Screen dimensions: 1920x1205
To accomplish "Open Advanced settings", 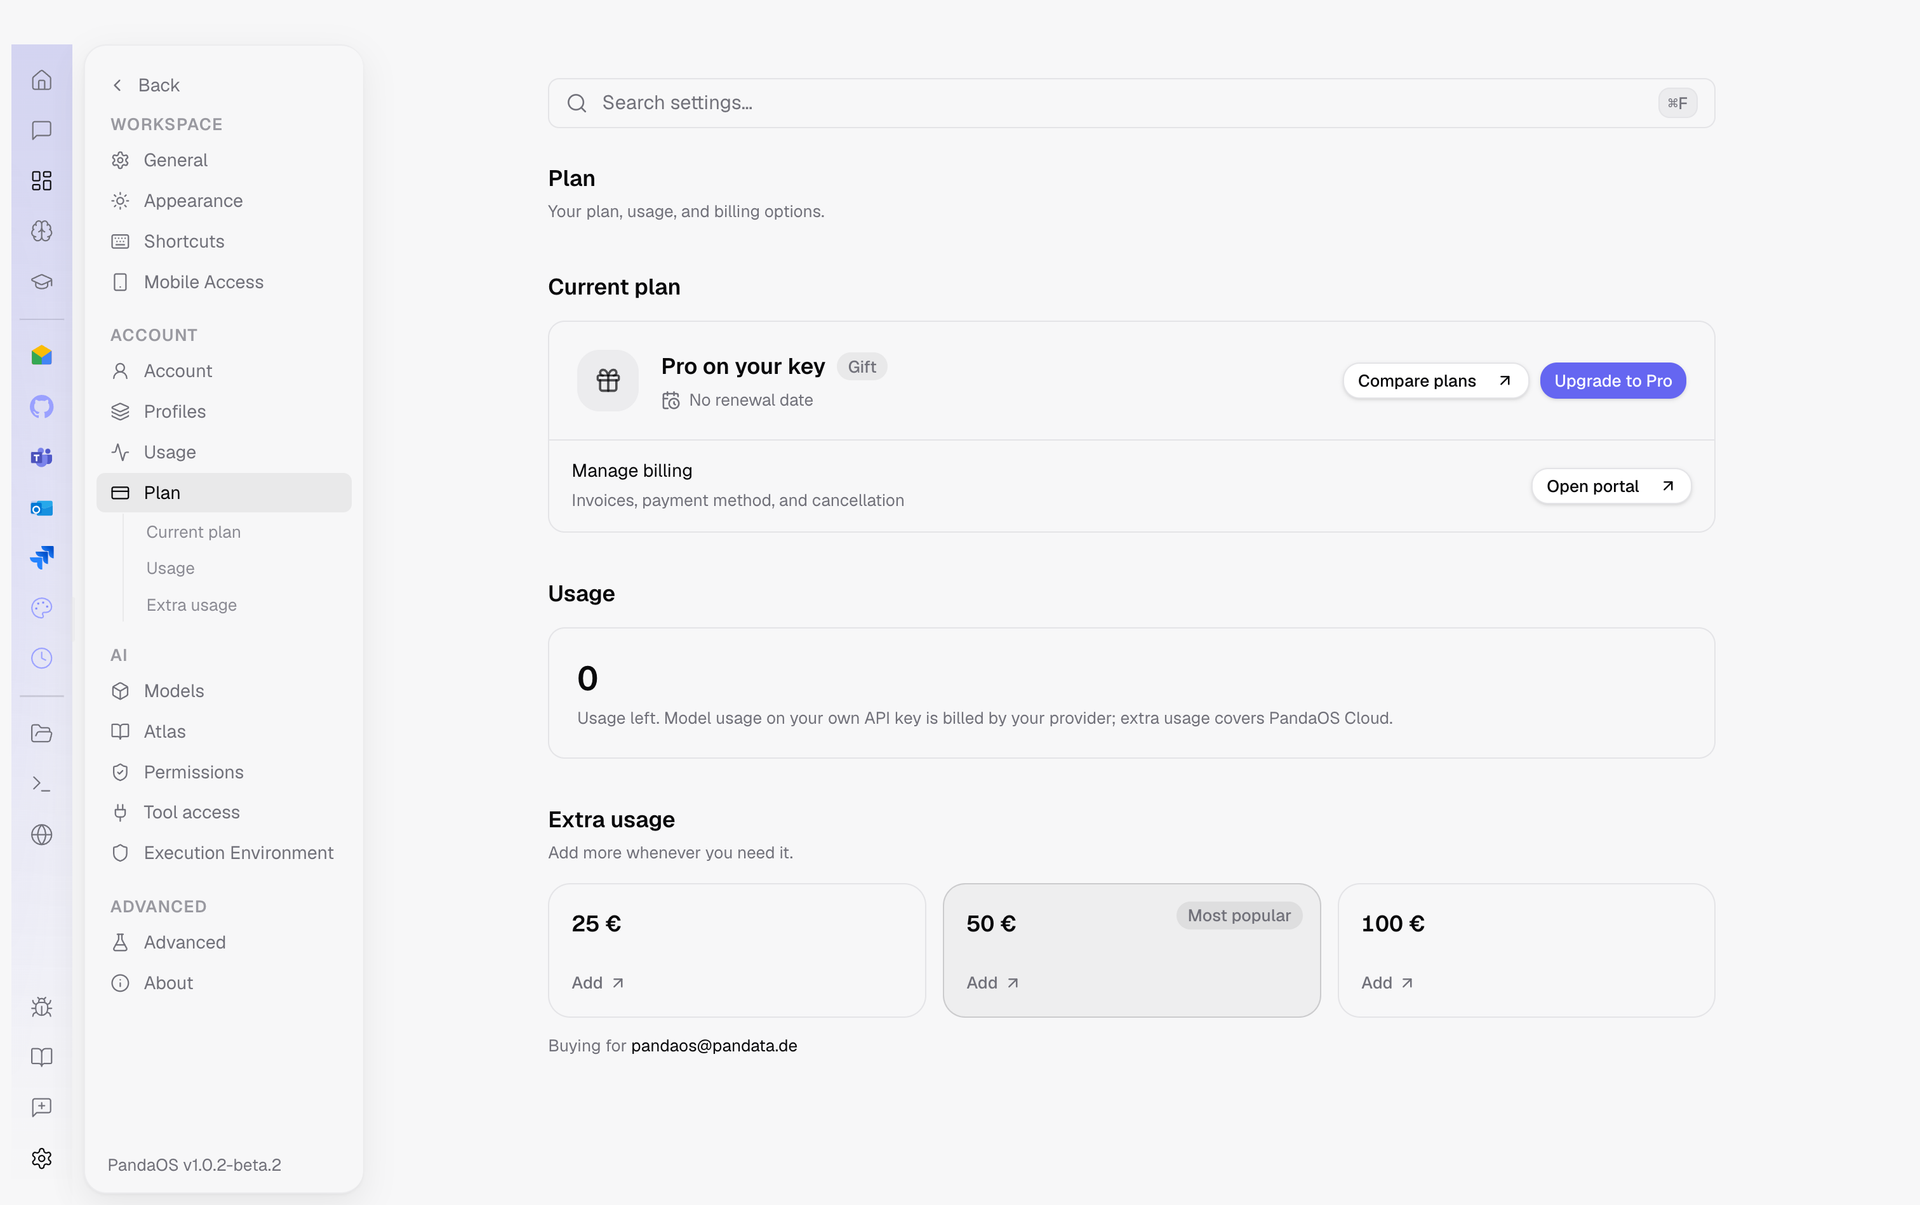I will 224,942.
